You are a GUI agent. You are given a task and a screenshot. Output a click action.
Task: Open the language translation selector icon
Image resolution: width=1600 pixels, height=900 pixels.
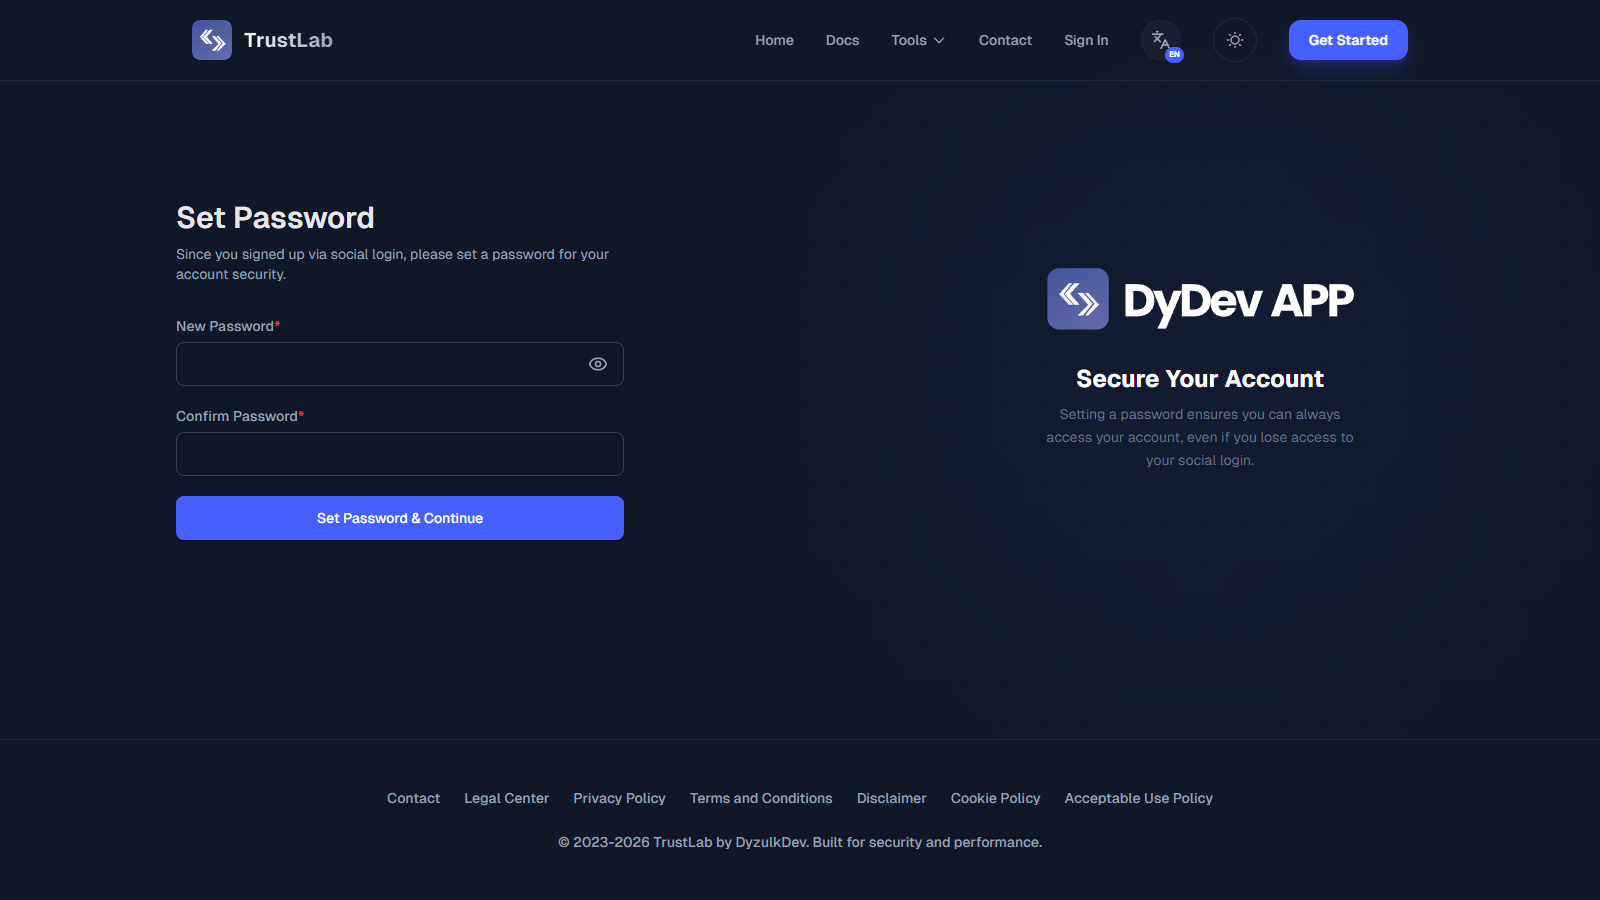pos(1161,40)
